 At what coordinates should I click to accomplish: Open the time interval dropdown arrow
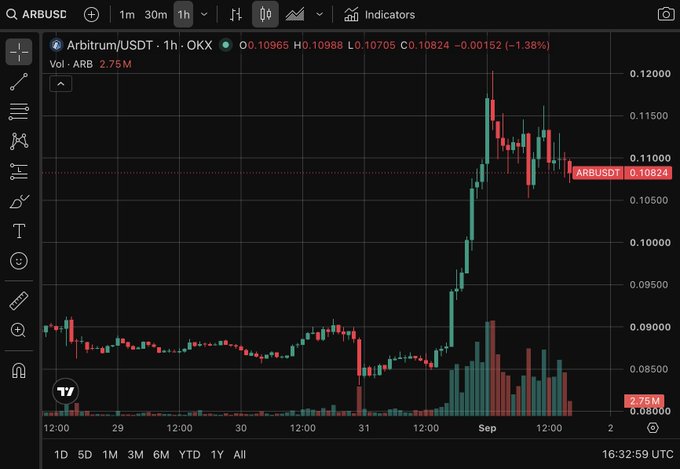point(204,14)
